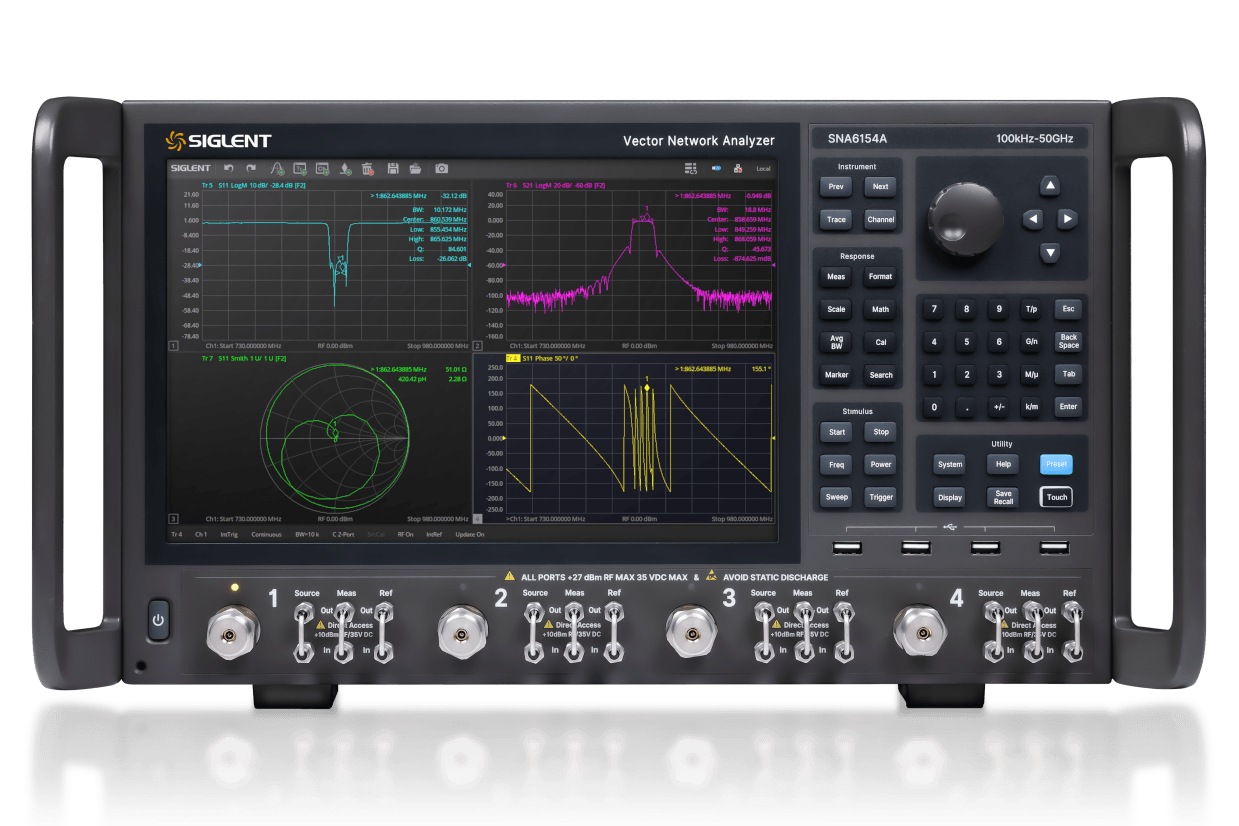Open the Tr 4 trace selector
This screenshot has height=826, width=1239.
tap(177, 534)
